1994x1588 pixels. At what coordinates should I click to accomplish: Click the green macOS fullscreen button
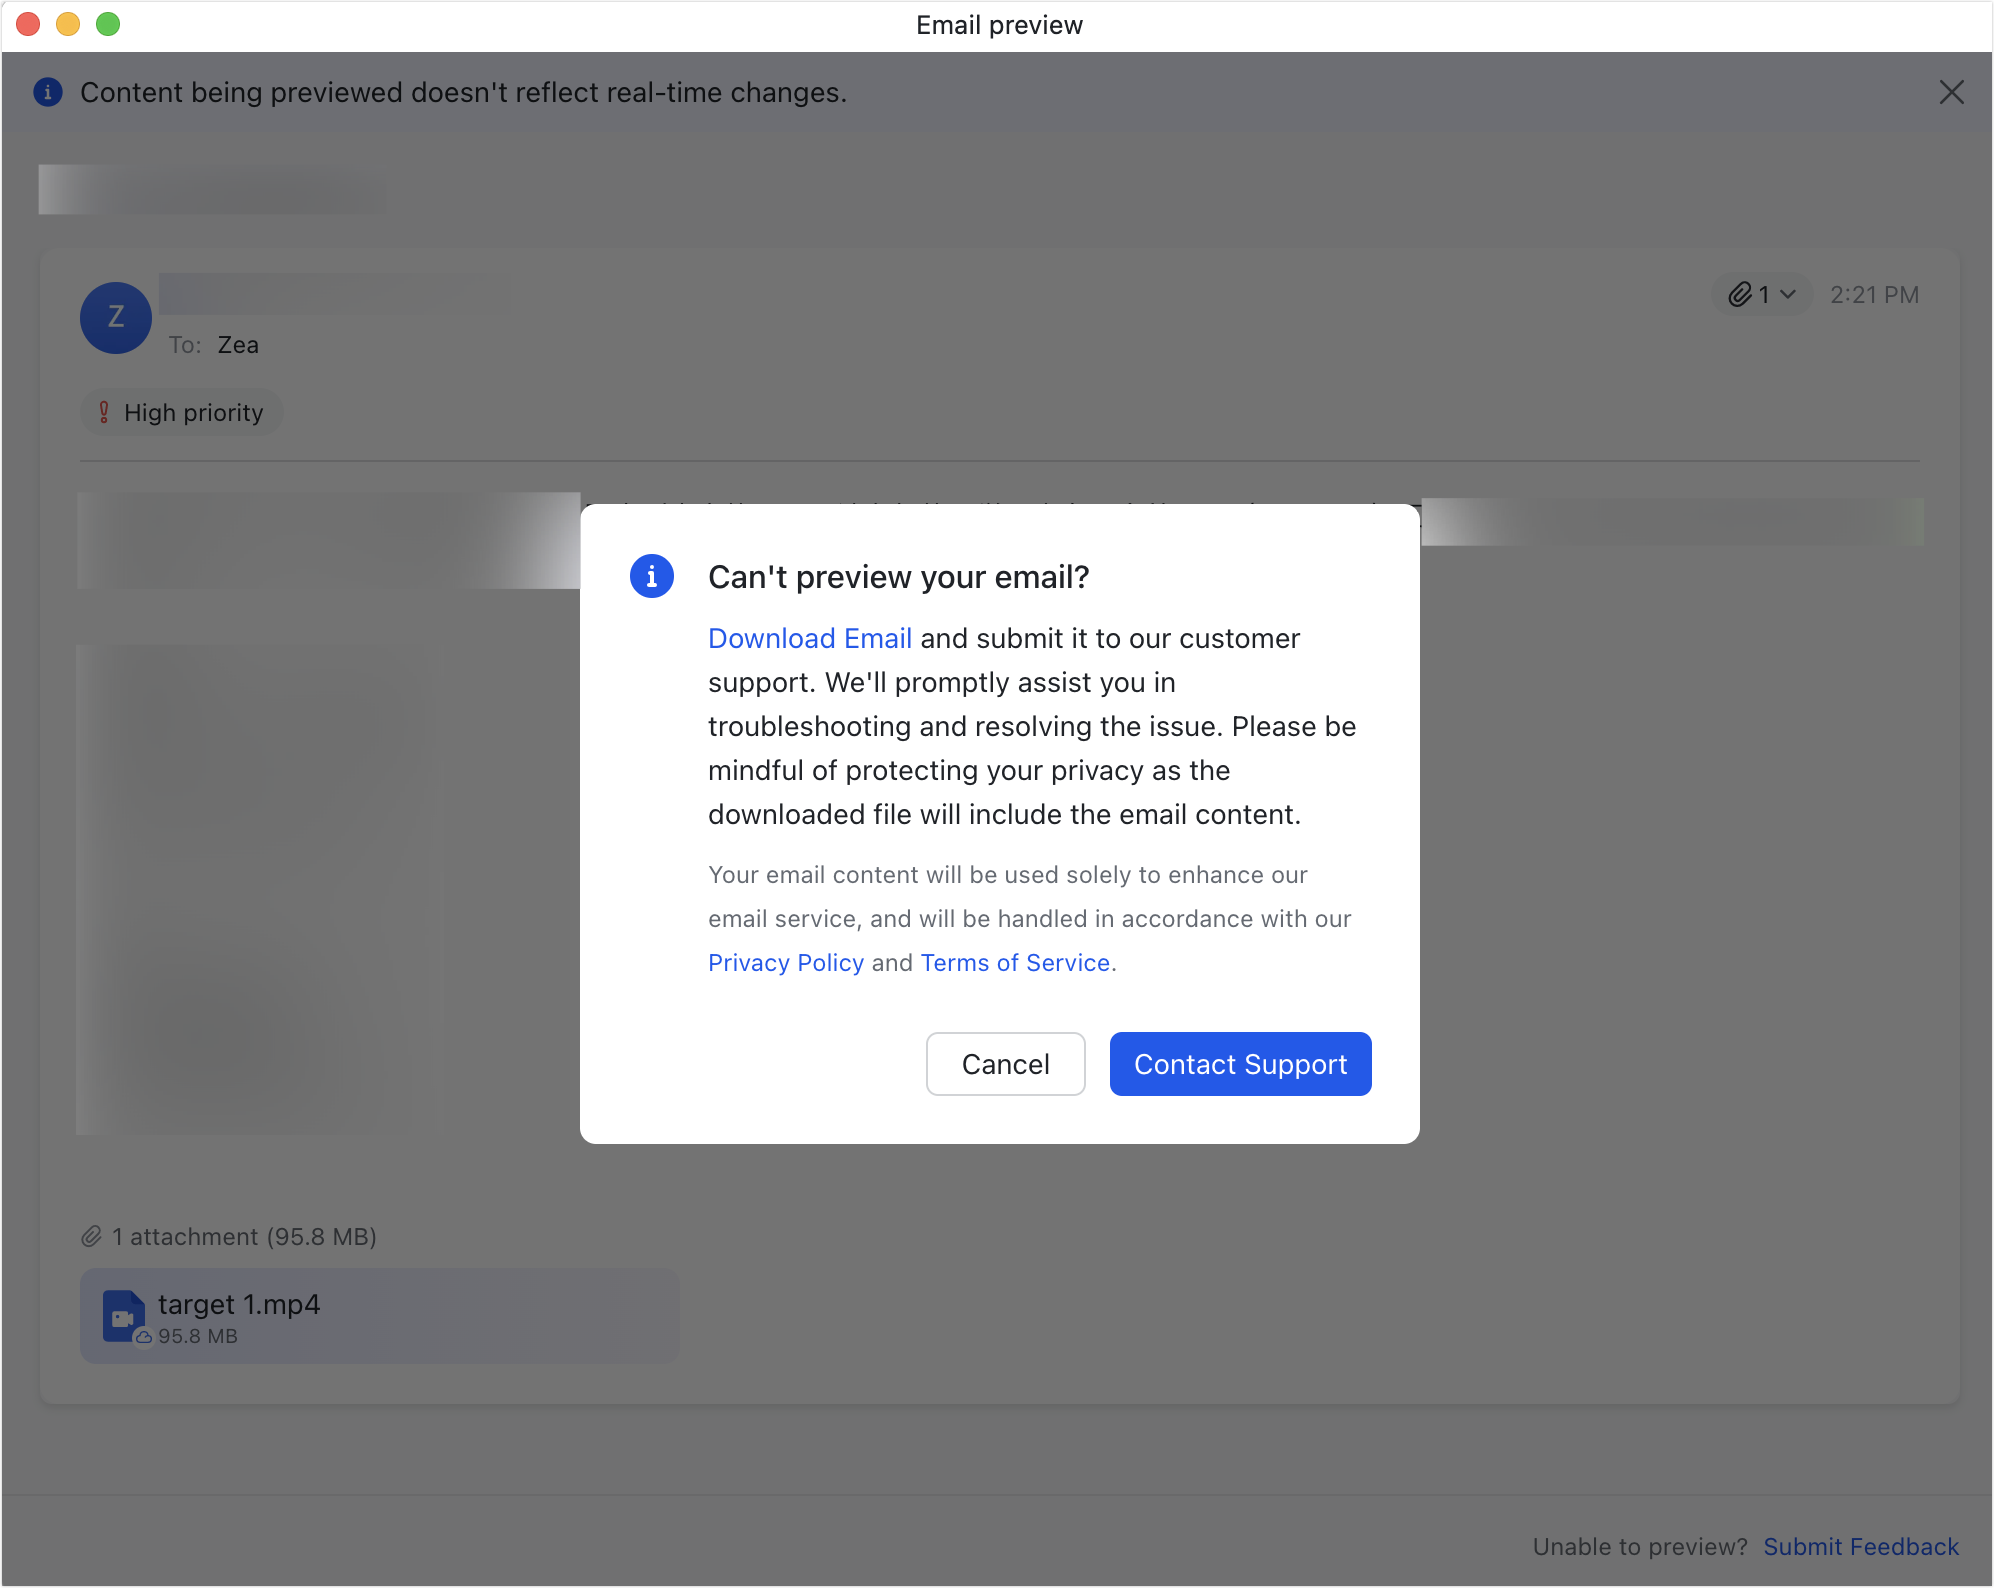(108, 24)
